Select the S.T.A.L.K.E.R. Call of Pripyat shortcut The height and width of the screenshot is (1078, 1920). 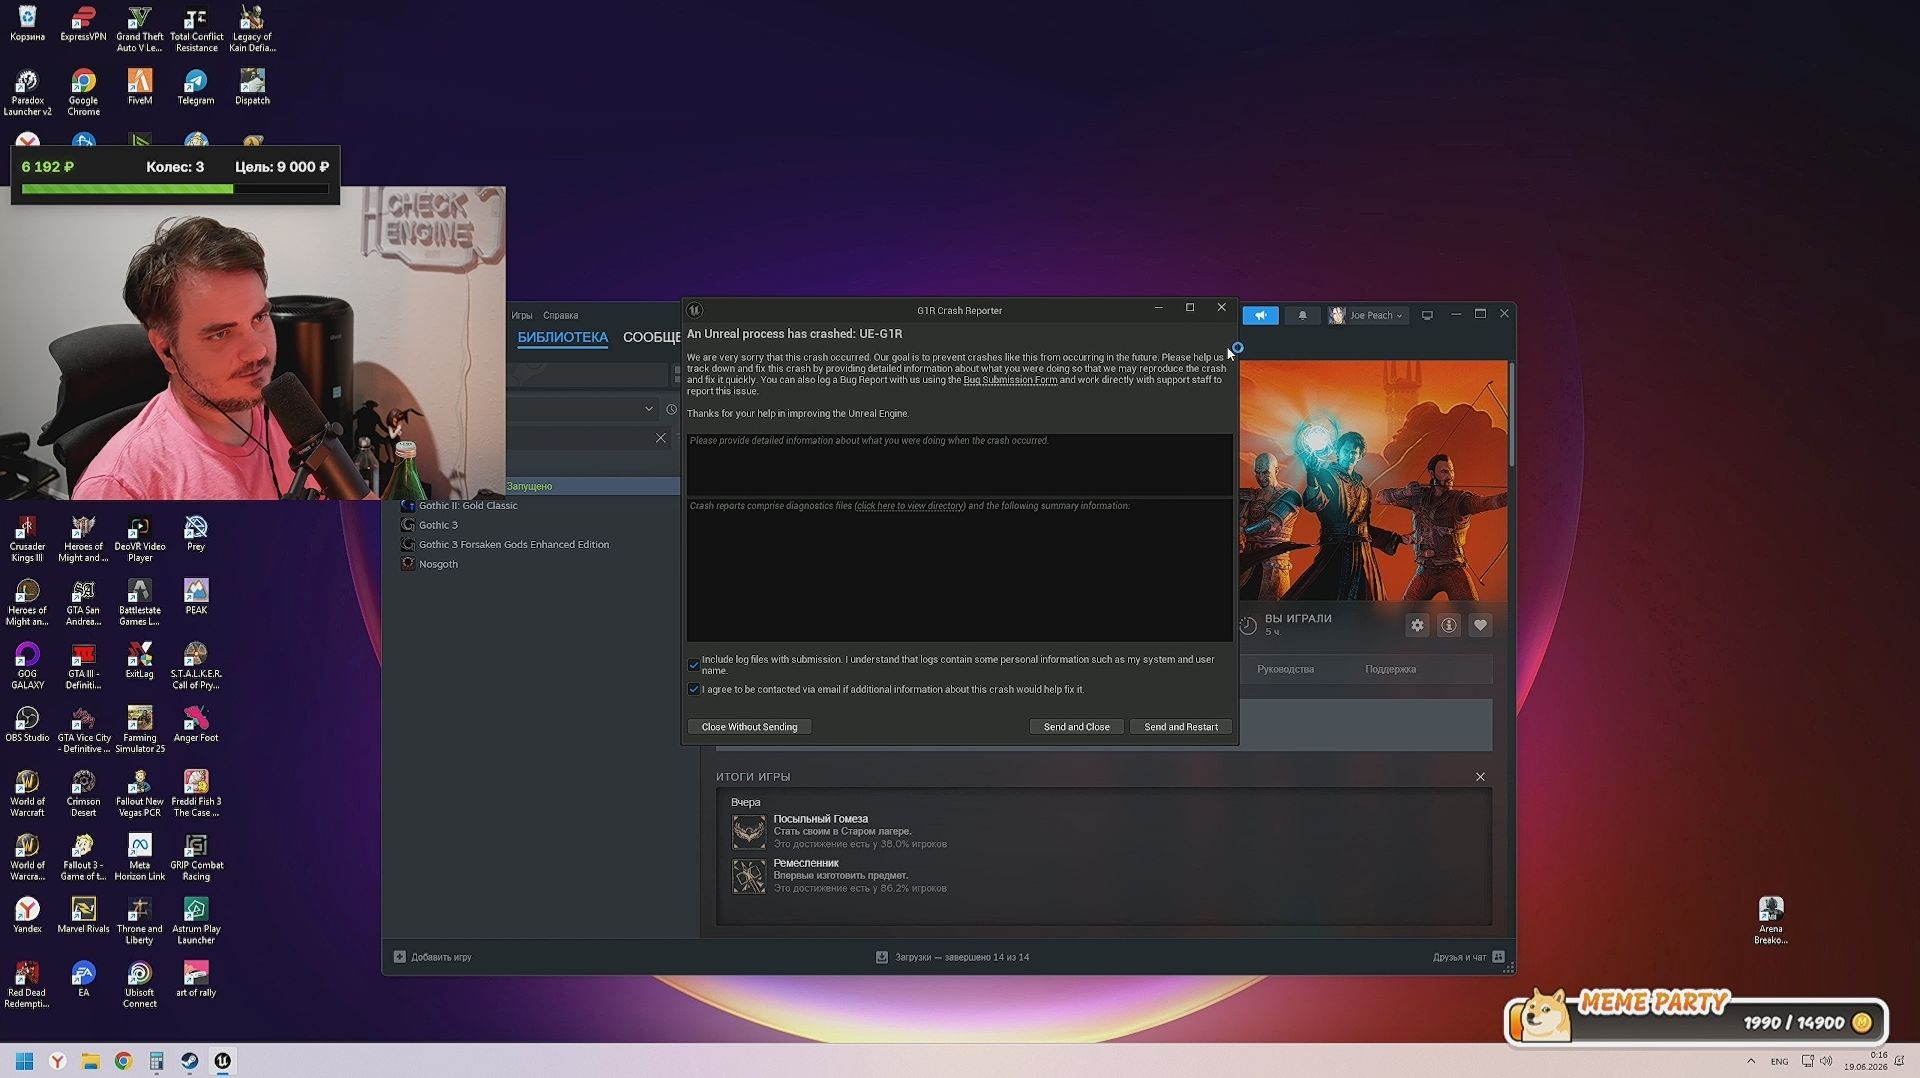click(196, 666)
